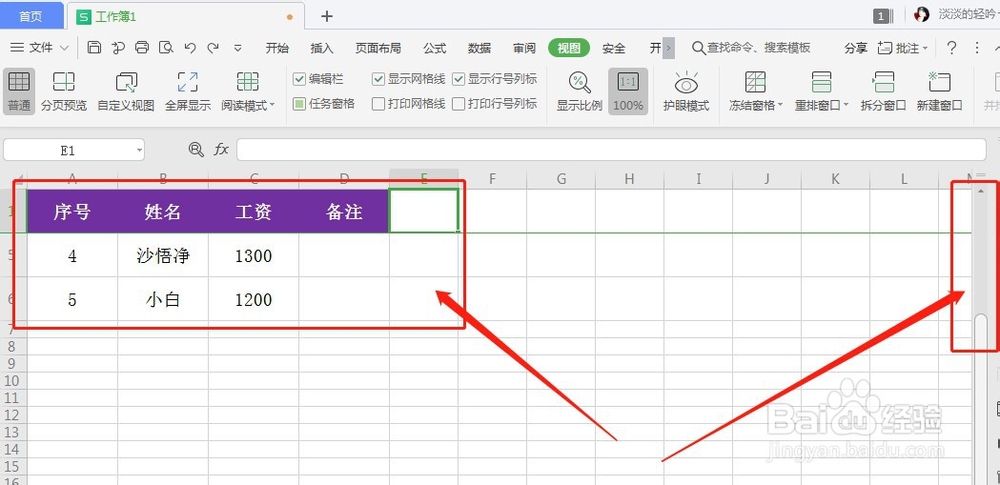Open the 插入 Insert tab

click(322, 48)
